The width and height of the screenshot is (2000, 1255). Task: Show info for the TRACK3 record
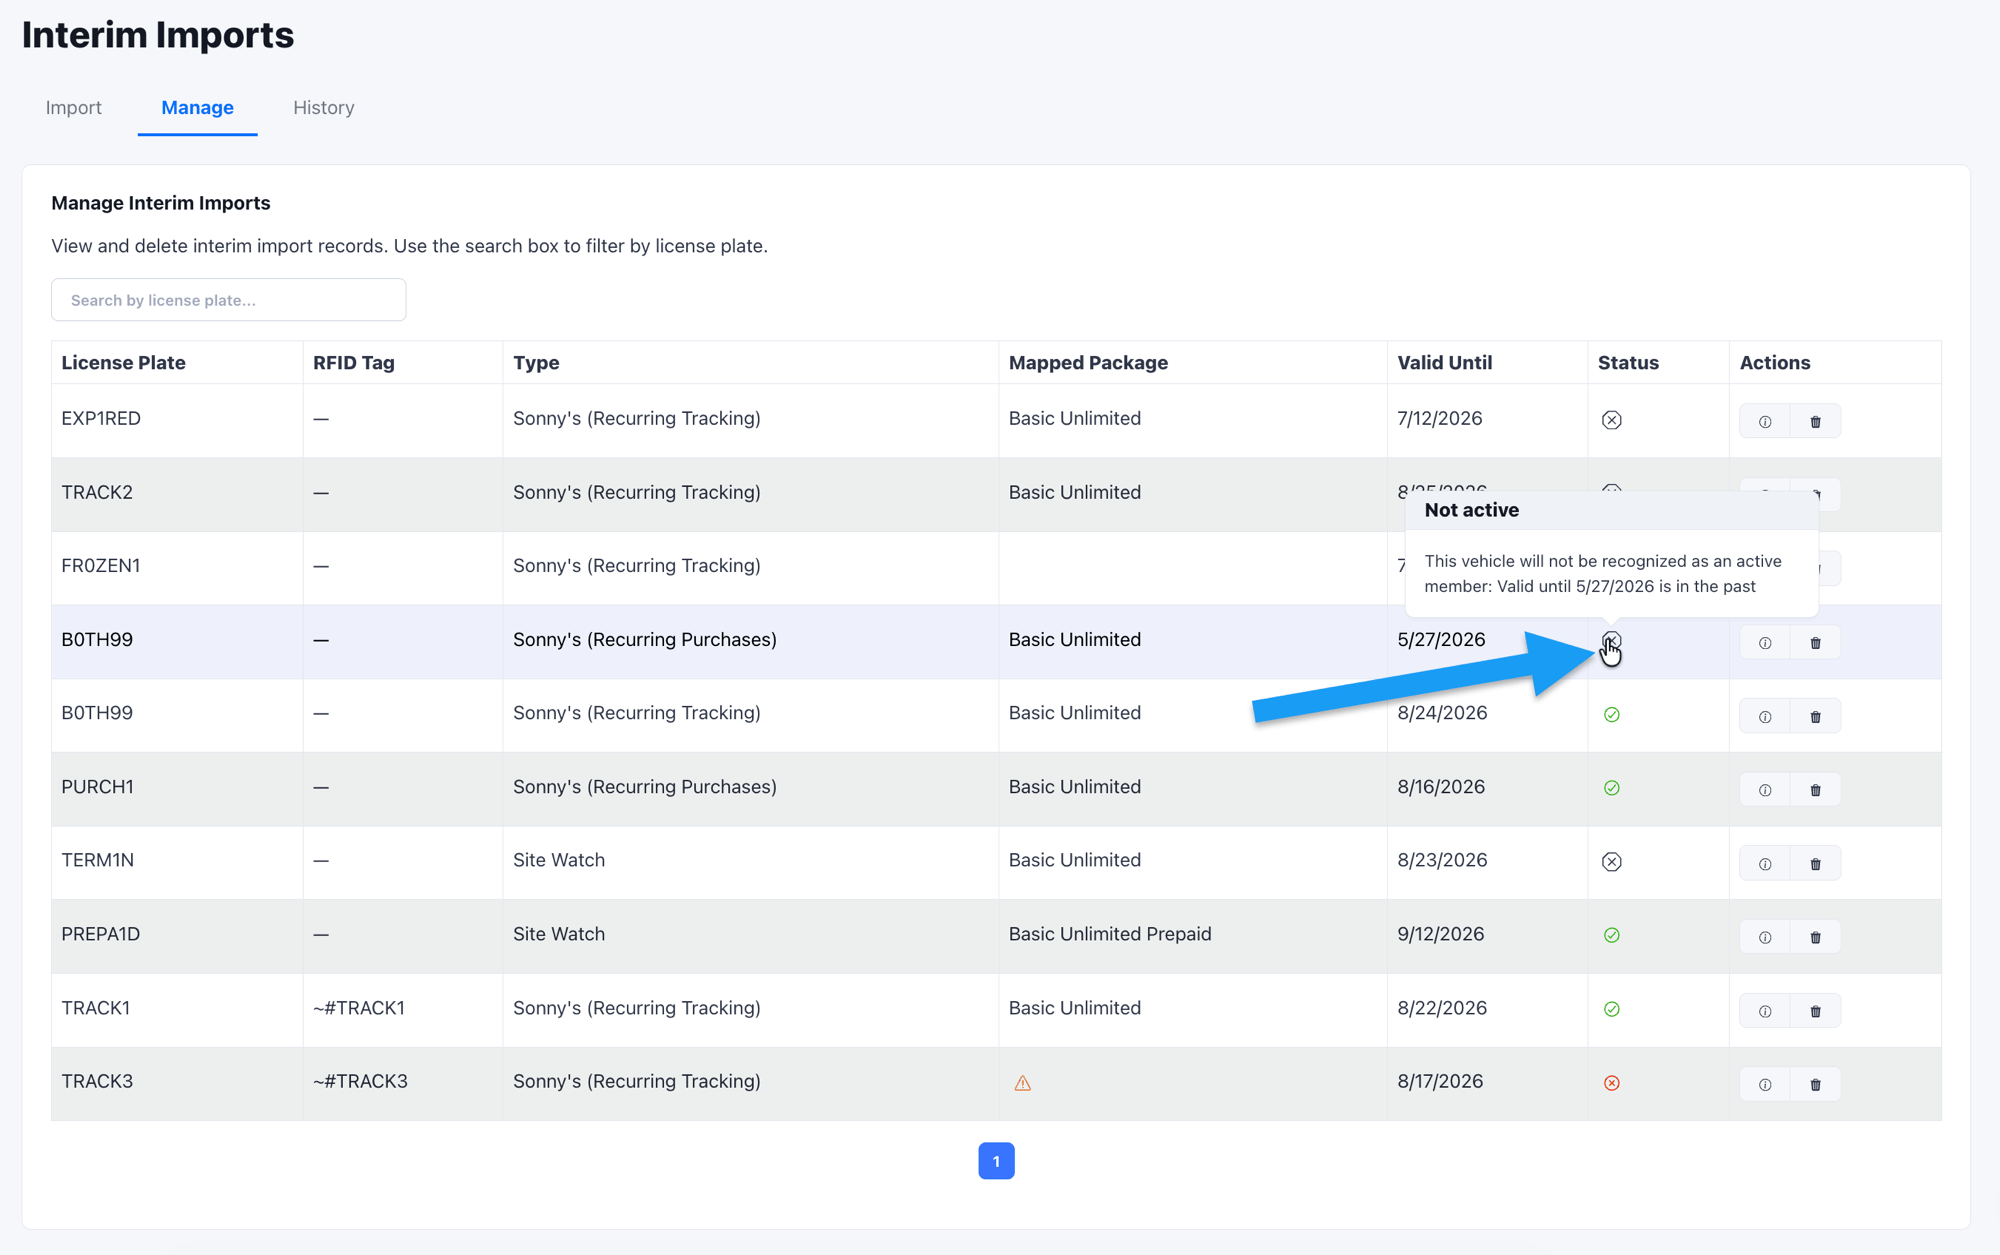click(1765, 1084)
